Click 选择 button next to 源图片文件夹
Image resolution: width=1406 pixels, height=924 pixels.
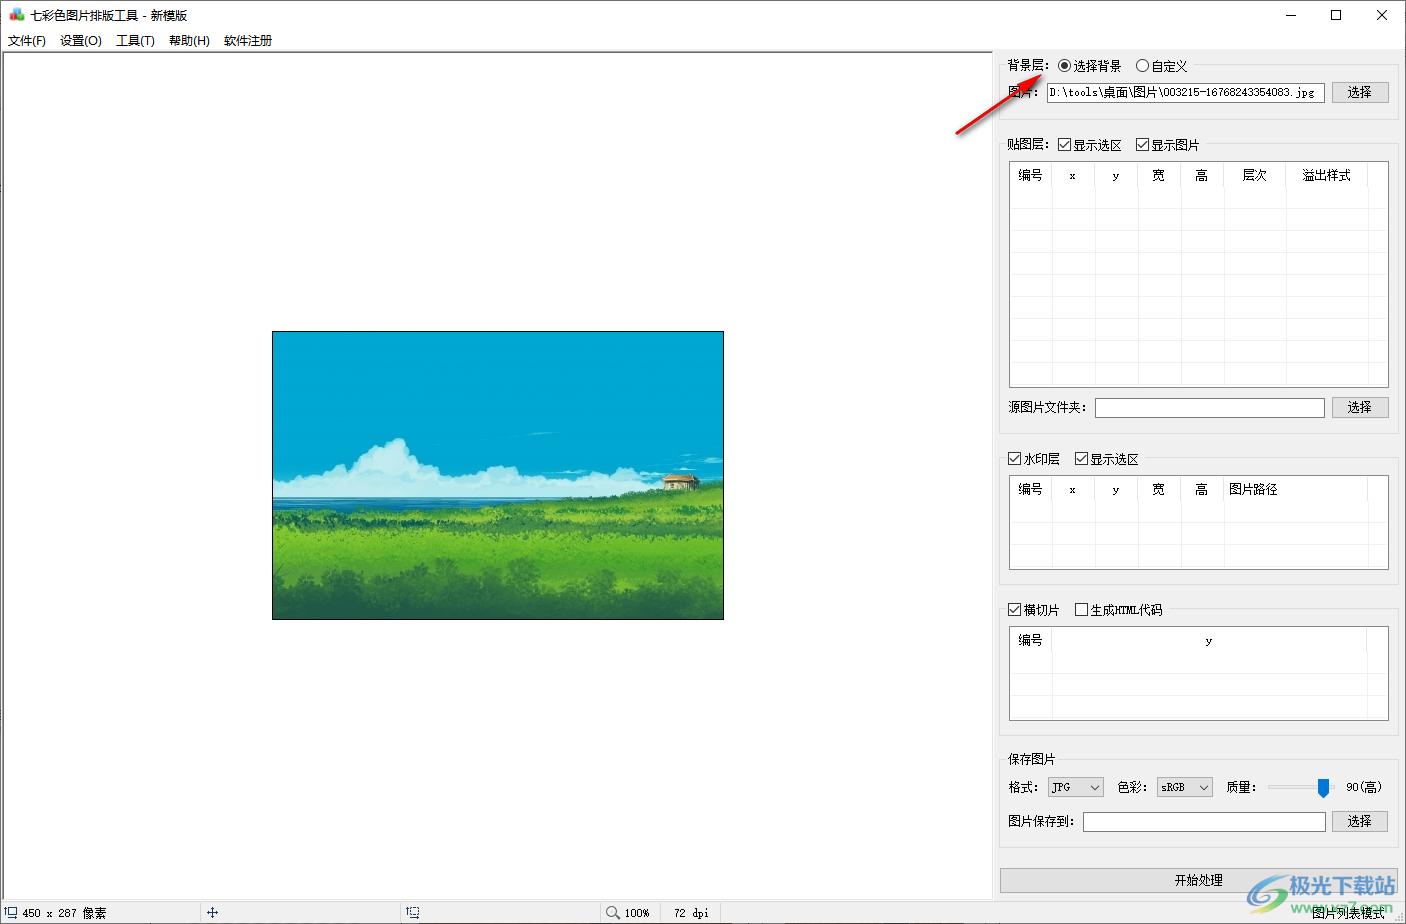(1359, 407)
